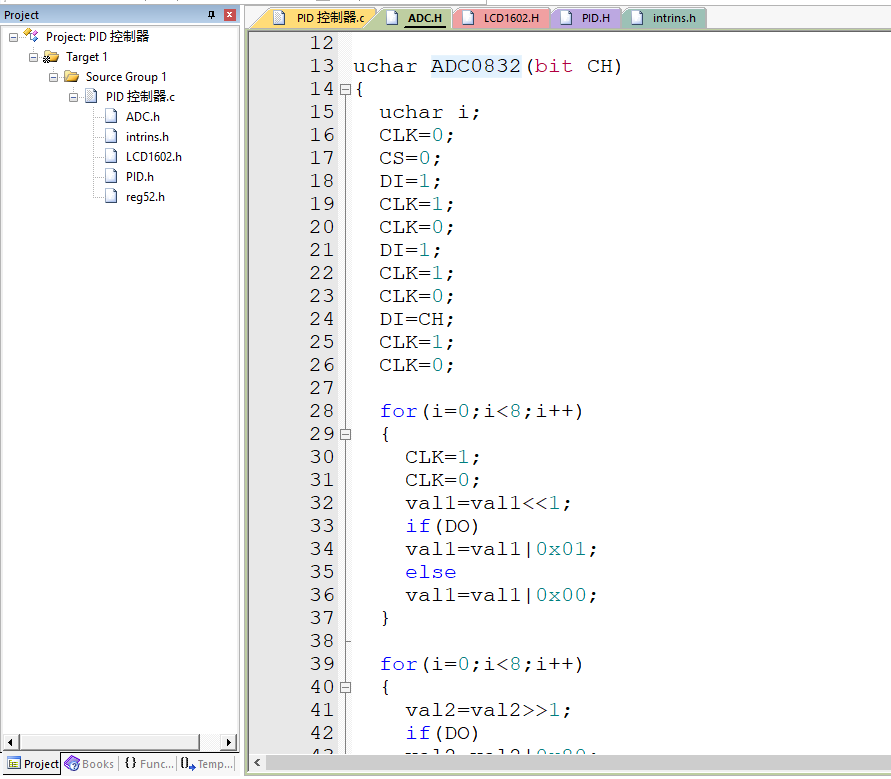
Task: Click 'CS=0;' statement on line 17
Action: coord(410,159)
